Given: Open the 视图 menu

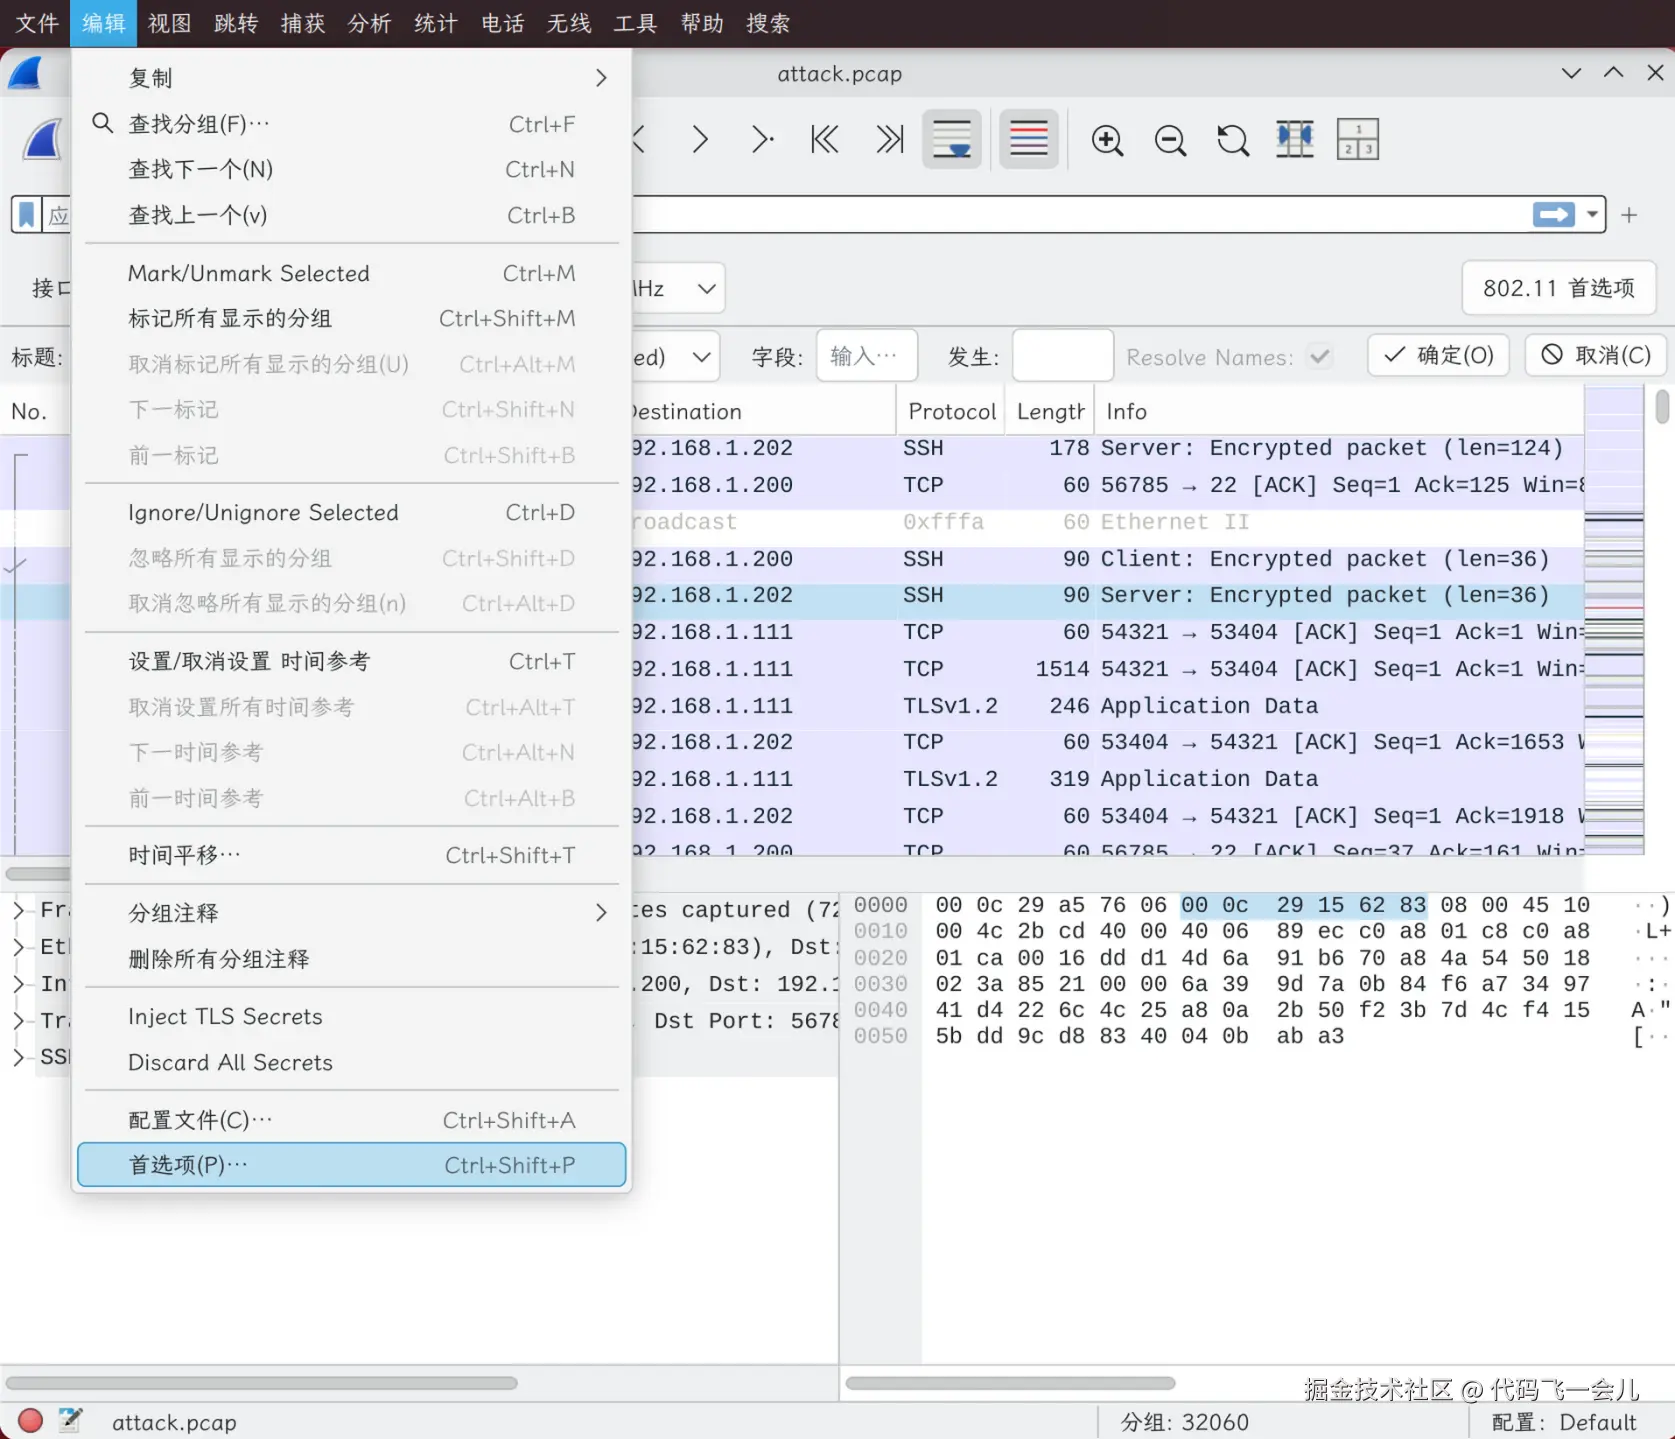Looking at the screenshot, I should pos(170,23).
